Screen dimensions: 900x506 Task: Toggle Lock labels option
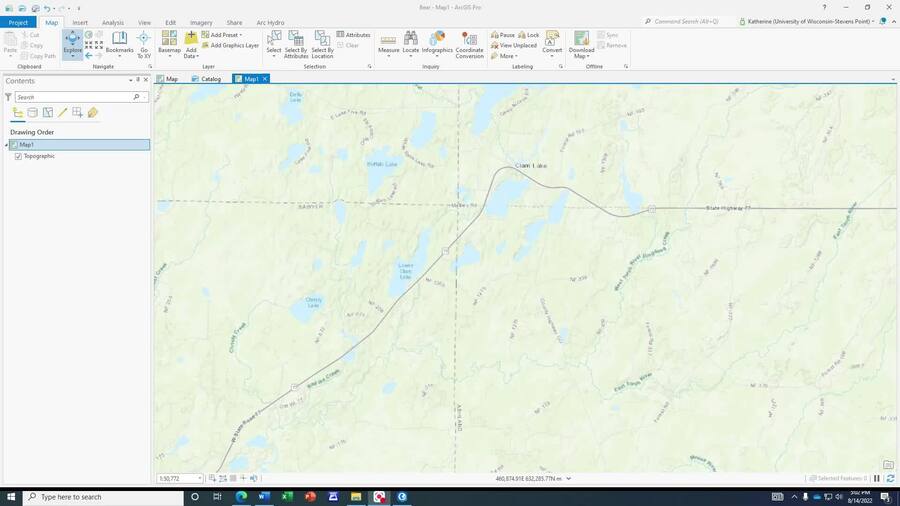(x=529, y=35)
